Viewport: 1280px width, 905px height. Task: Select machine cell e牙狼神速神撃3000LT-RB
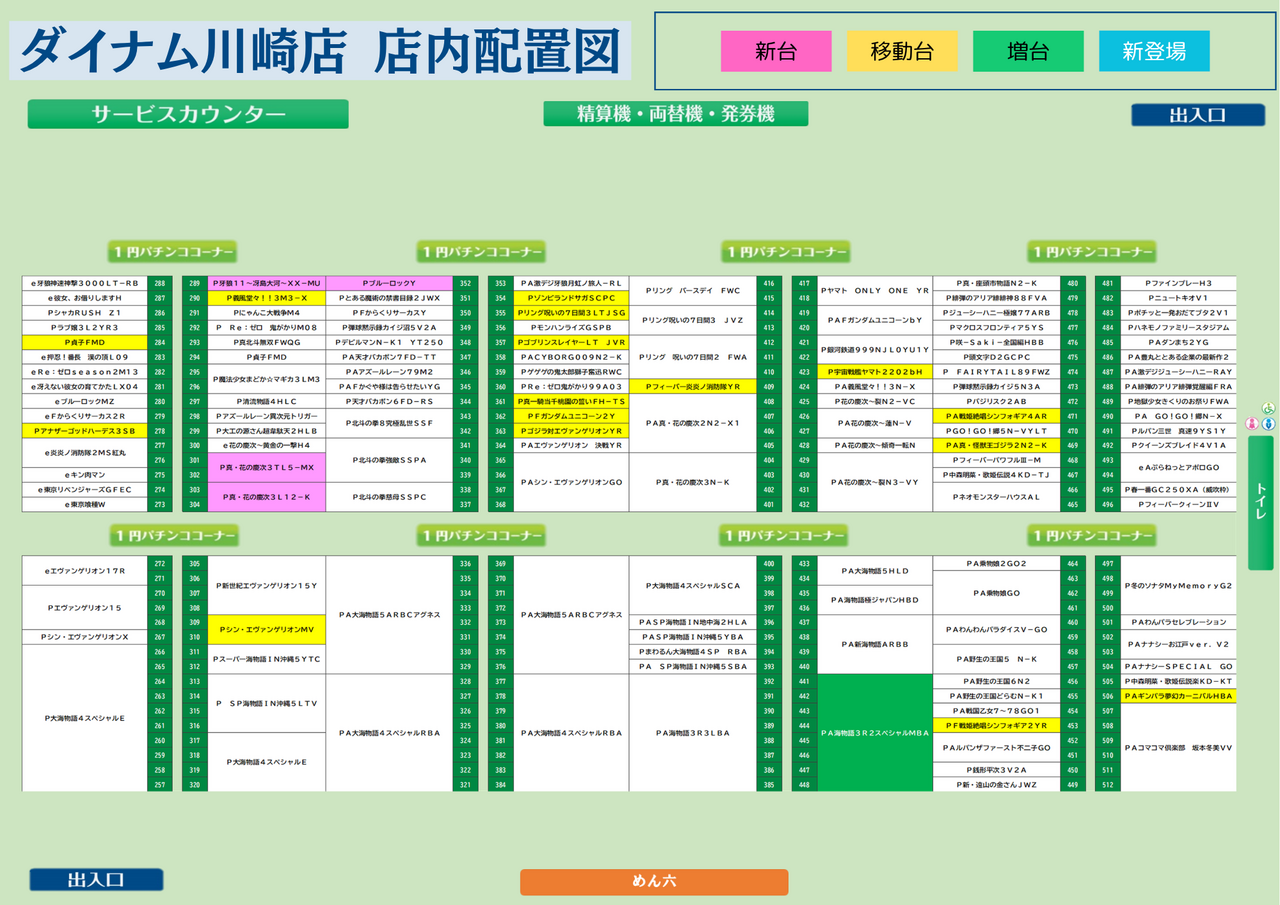(85, 283)
